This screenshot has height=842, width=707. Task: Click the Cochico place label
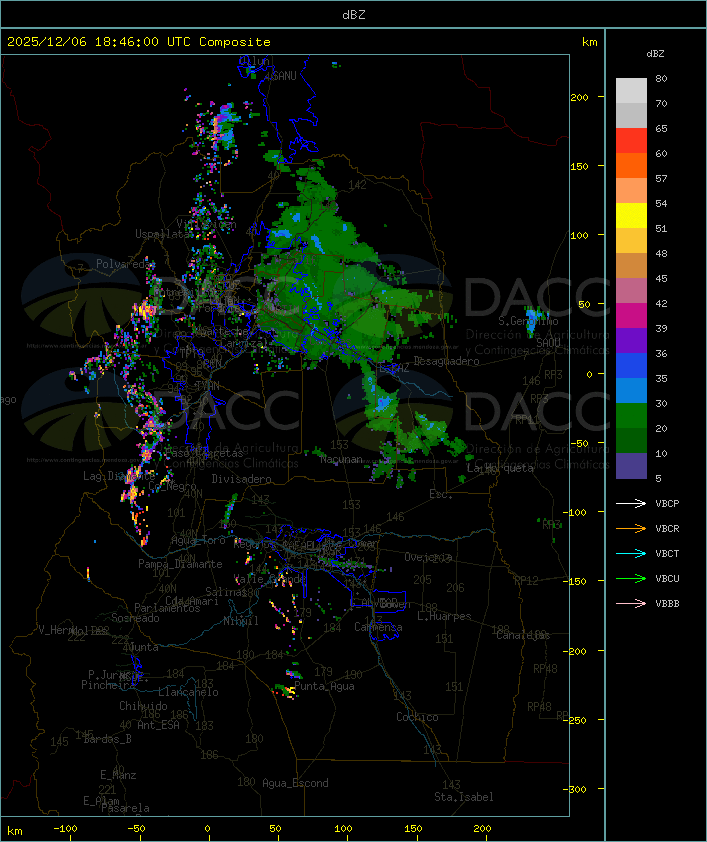[417, 717]
